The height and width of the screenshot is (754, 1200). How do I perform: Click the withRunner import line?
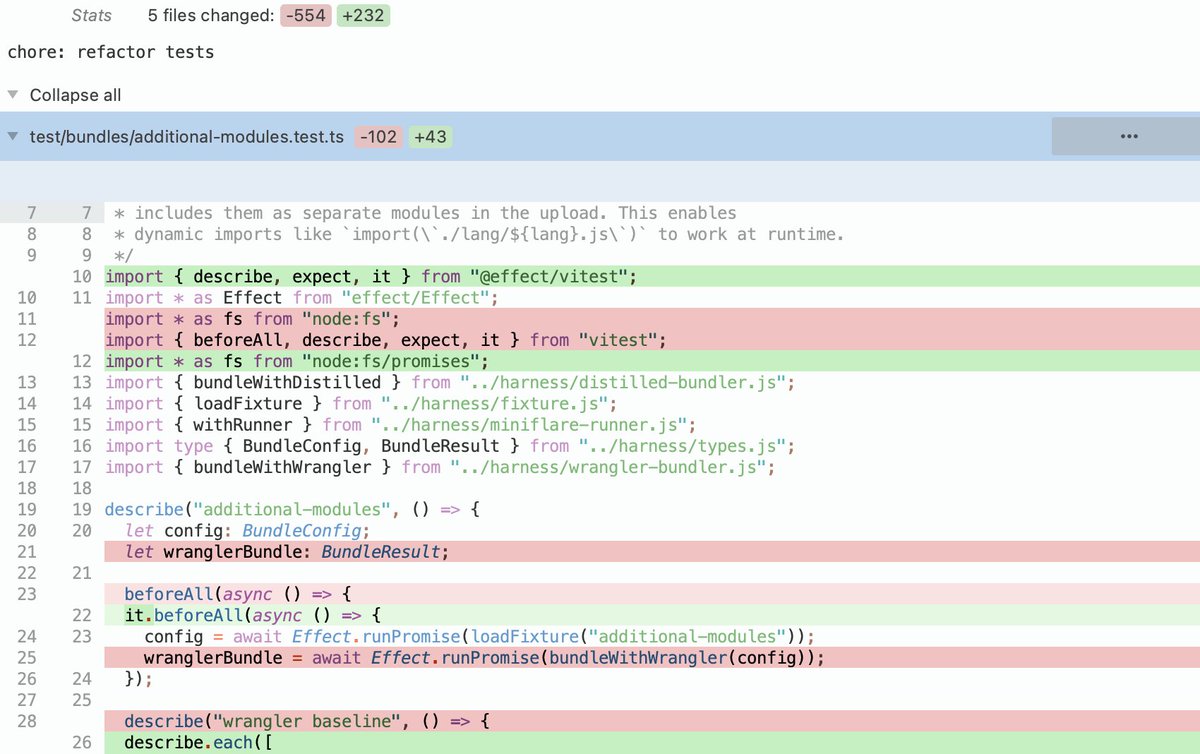click(x=652, y=425)
